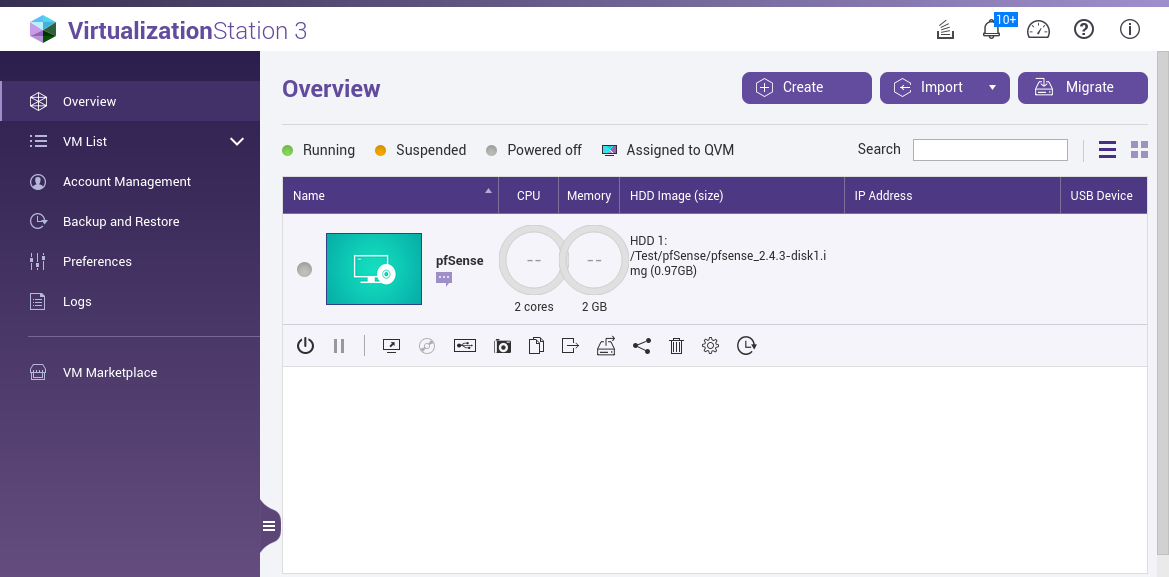
Task: Delete the pfSense VM with the trash icon
Action: (x=676, y=346)
